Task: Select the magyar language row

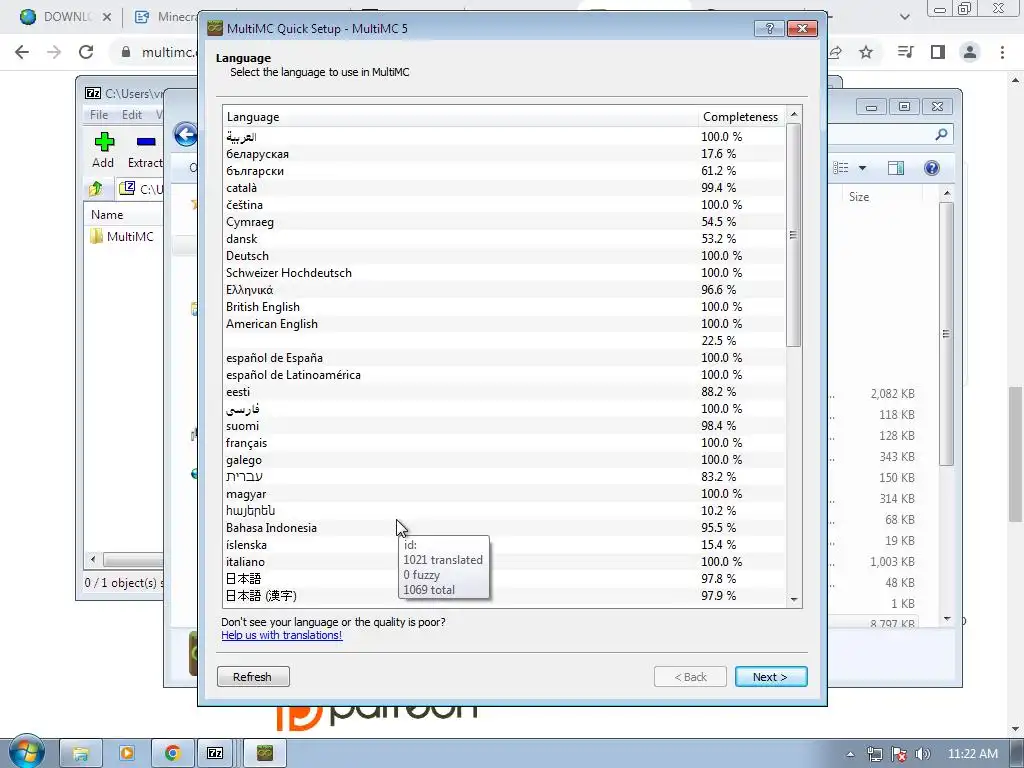Action: (x=504, y=493)
